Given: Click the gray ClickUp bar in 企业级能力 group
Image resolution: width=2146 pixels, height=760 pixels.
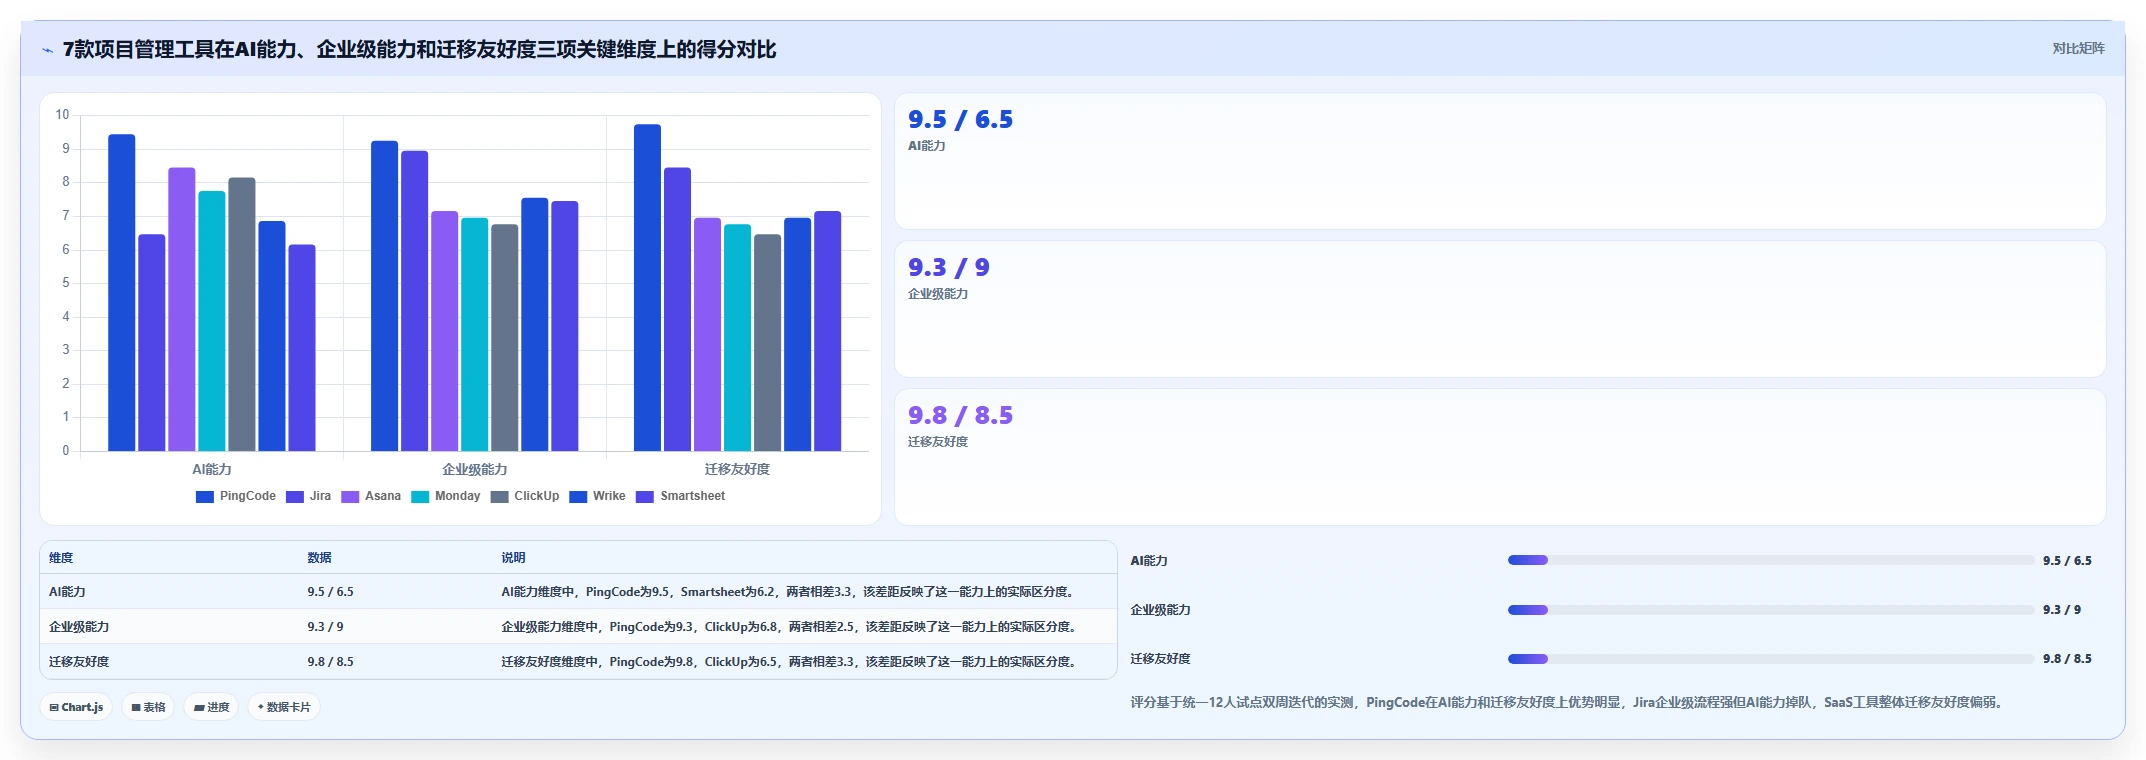Looking at the screenshot, I should pyautogui.click(x=505, y=337).
